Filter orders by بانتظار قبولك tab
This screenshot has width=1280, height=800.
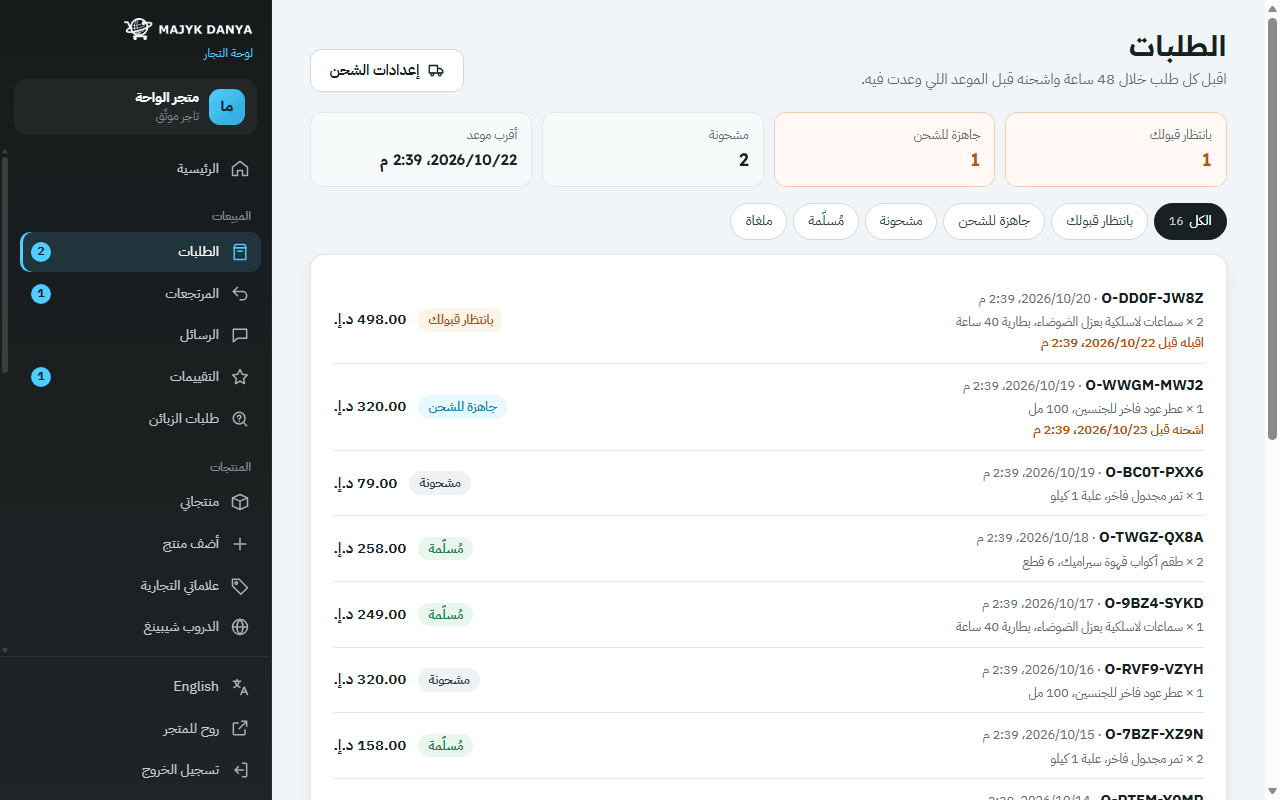click(1099, 221)
